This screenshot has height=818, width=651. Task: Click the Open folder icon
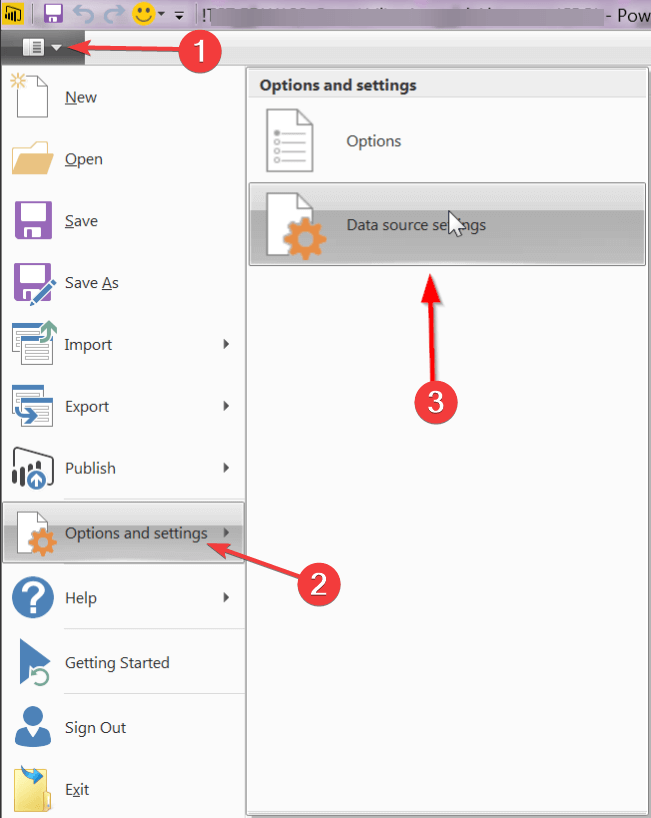[32, 158]
